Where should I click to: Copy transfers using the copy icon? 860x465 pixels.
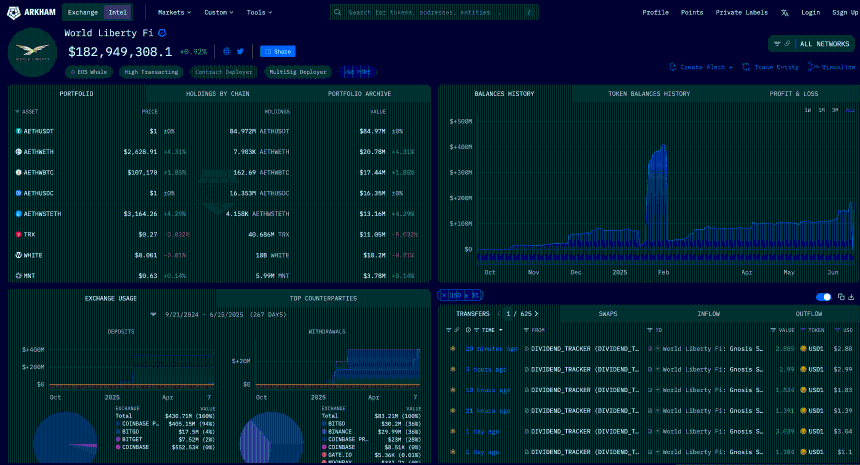point(842,297)
